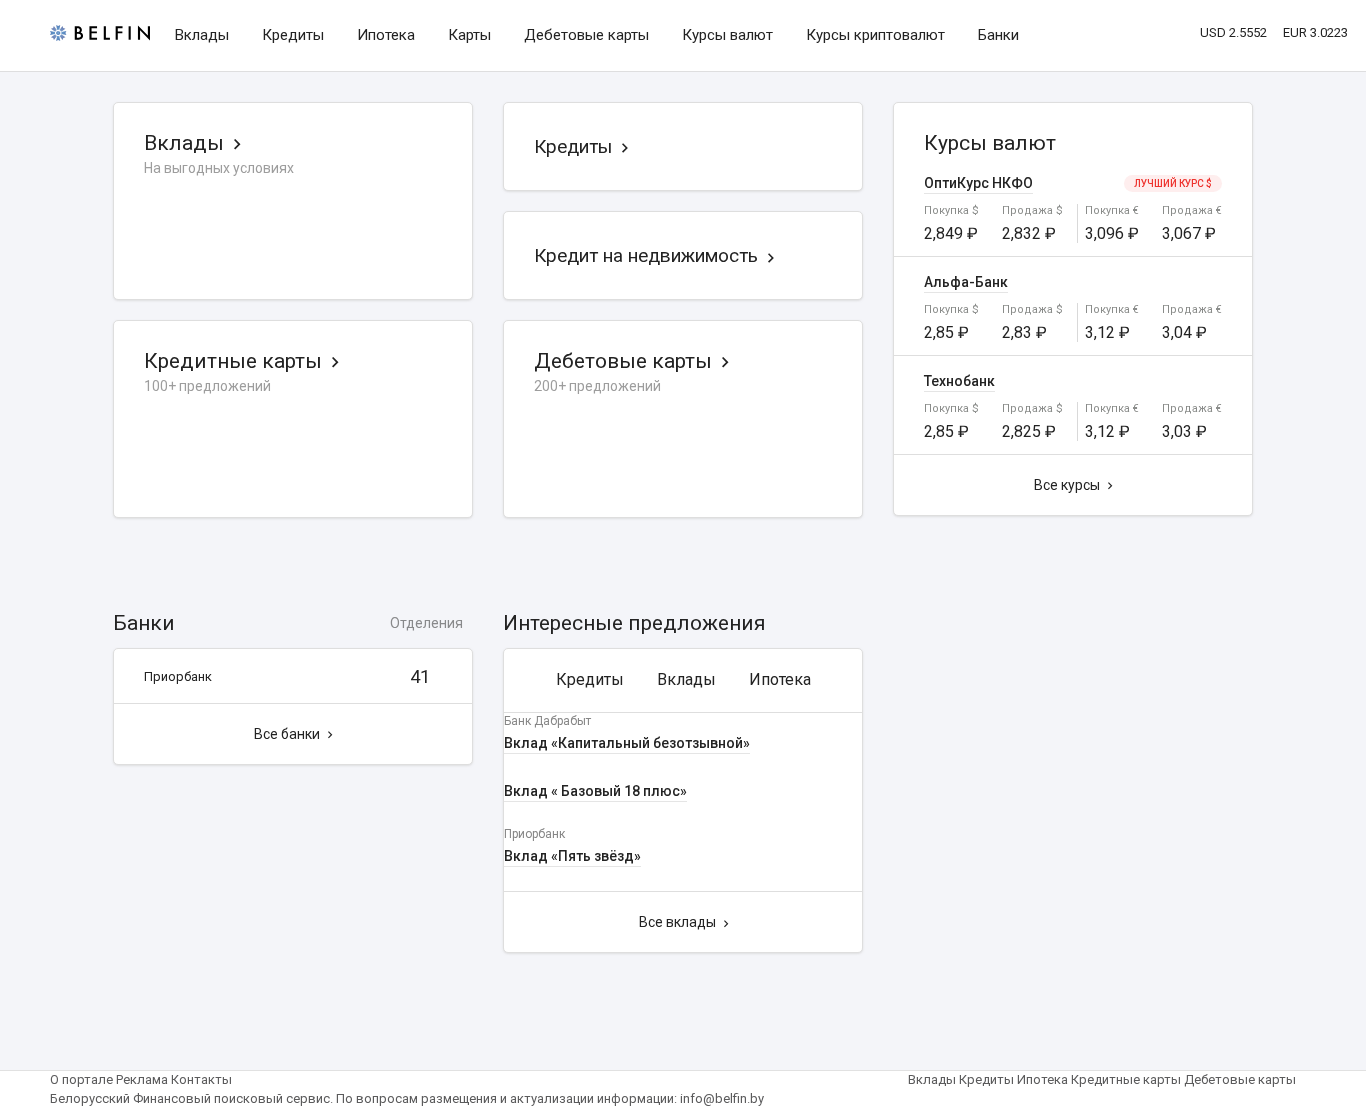Viewport: 1366px width, 1108px height.
Task: Click the ЛУЧШИЙ КУРС $ badge
Action: 1173,183
